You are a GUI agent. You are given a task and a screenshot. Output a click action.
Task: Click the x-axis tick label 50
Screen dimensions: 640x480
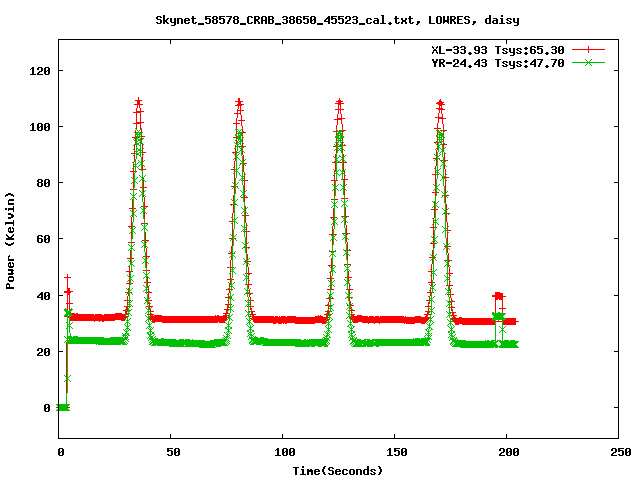(173, 452)
